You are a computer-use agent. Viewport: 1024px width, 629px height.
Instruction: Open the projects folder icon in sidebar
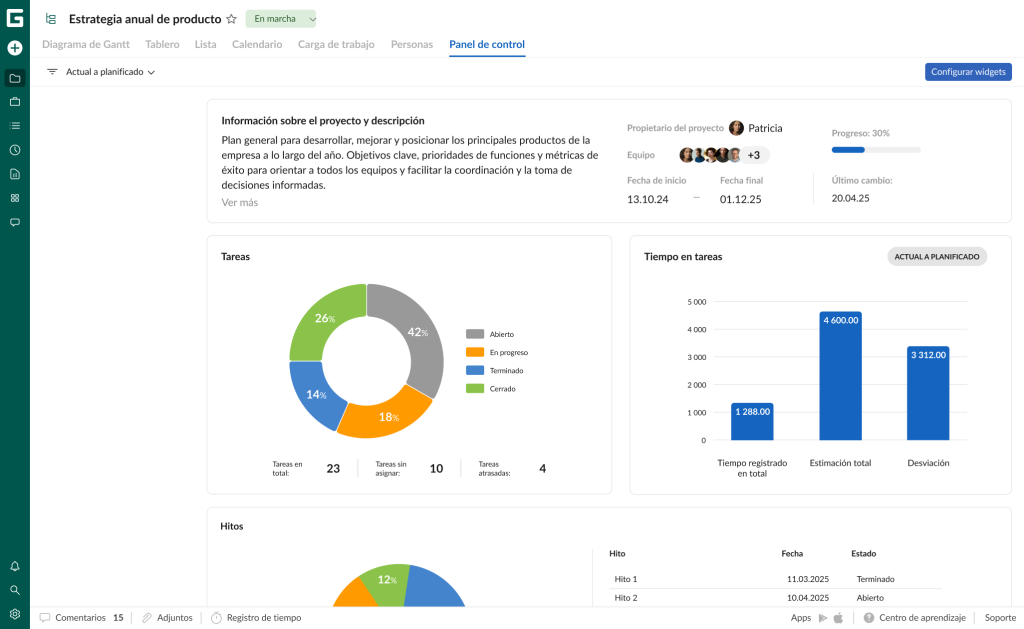pyautogui.click(x=14, y=78)
